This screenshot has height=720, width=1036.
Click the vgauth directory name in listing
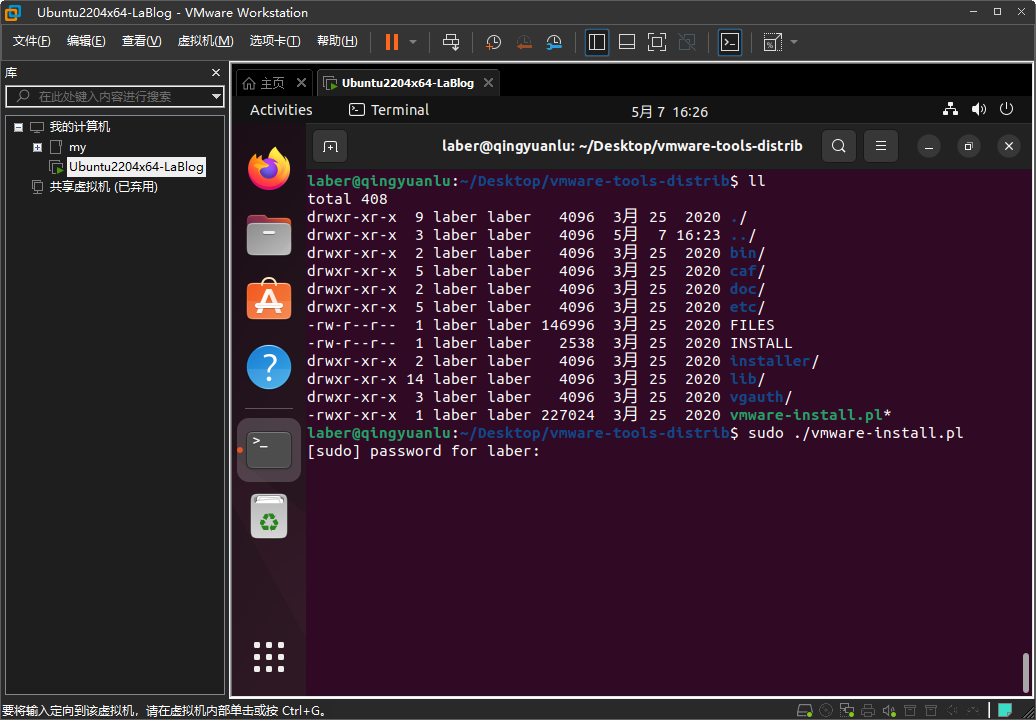pos(757,398)
